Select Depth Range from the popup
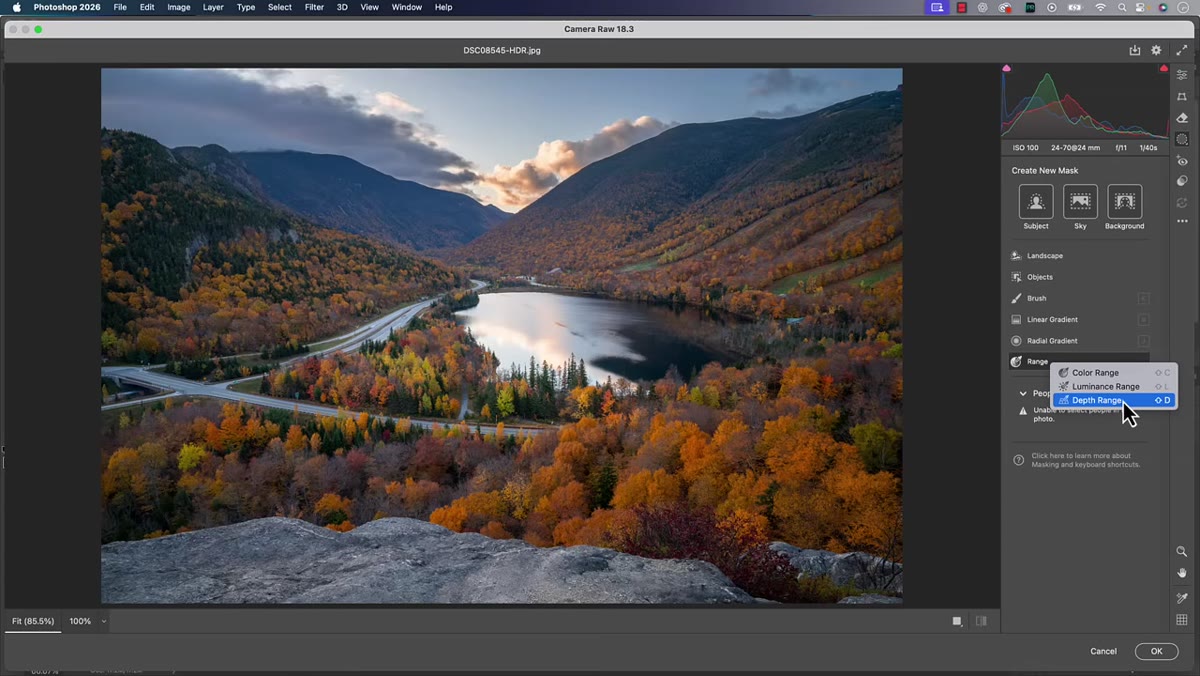Screen dimensions: 1200x676 (x=1114, y=400)
